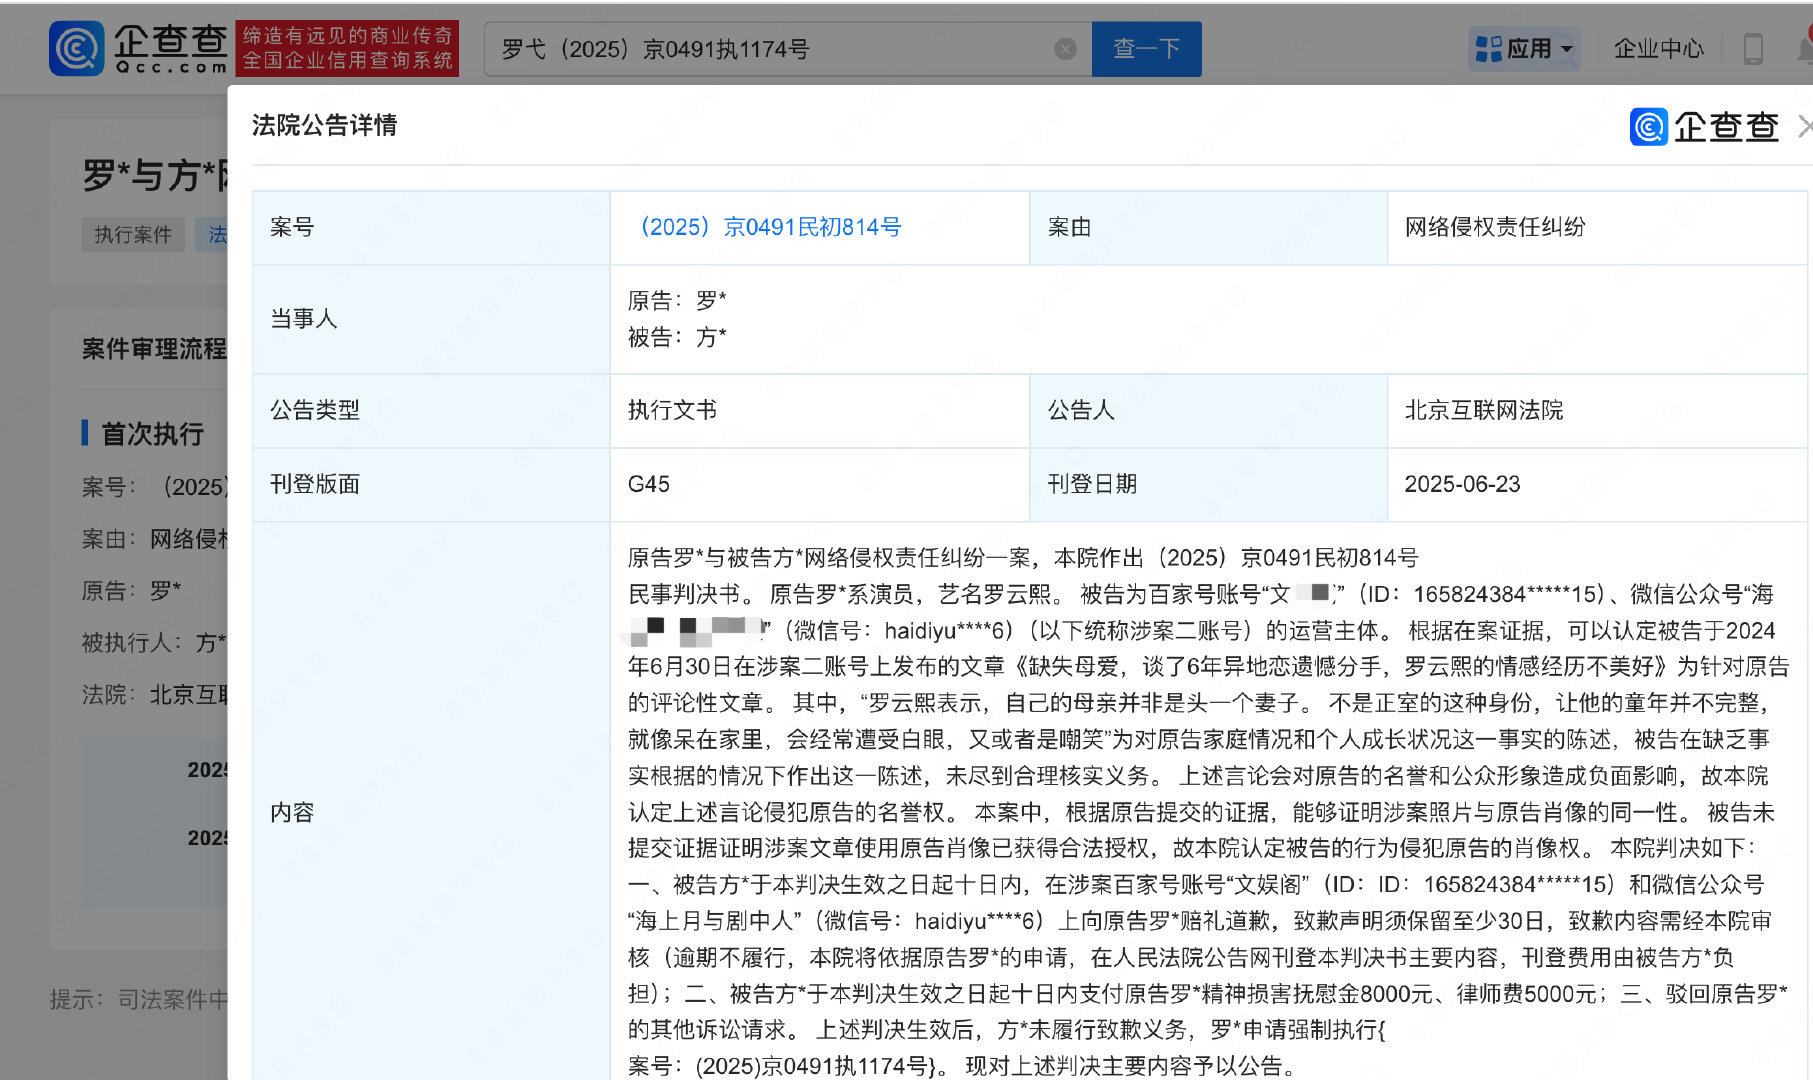The width and height of the screenshot is (1813, 1080).
Task: Click the 当事人 row label
Action: tap(304, 319)
